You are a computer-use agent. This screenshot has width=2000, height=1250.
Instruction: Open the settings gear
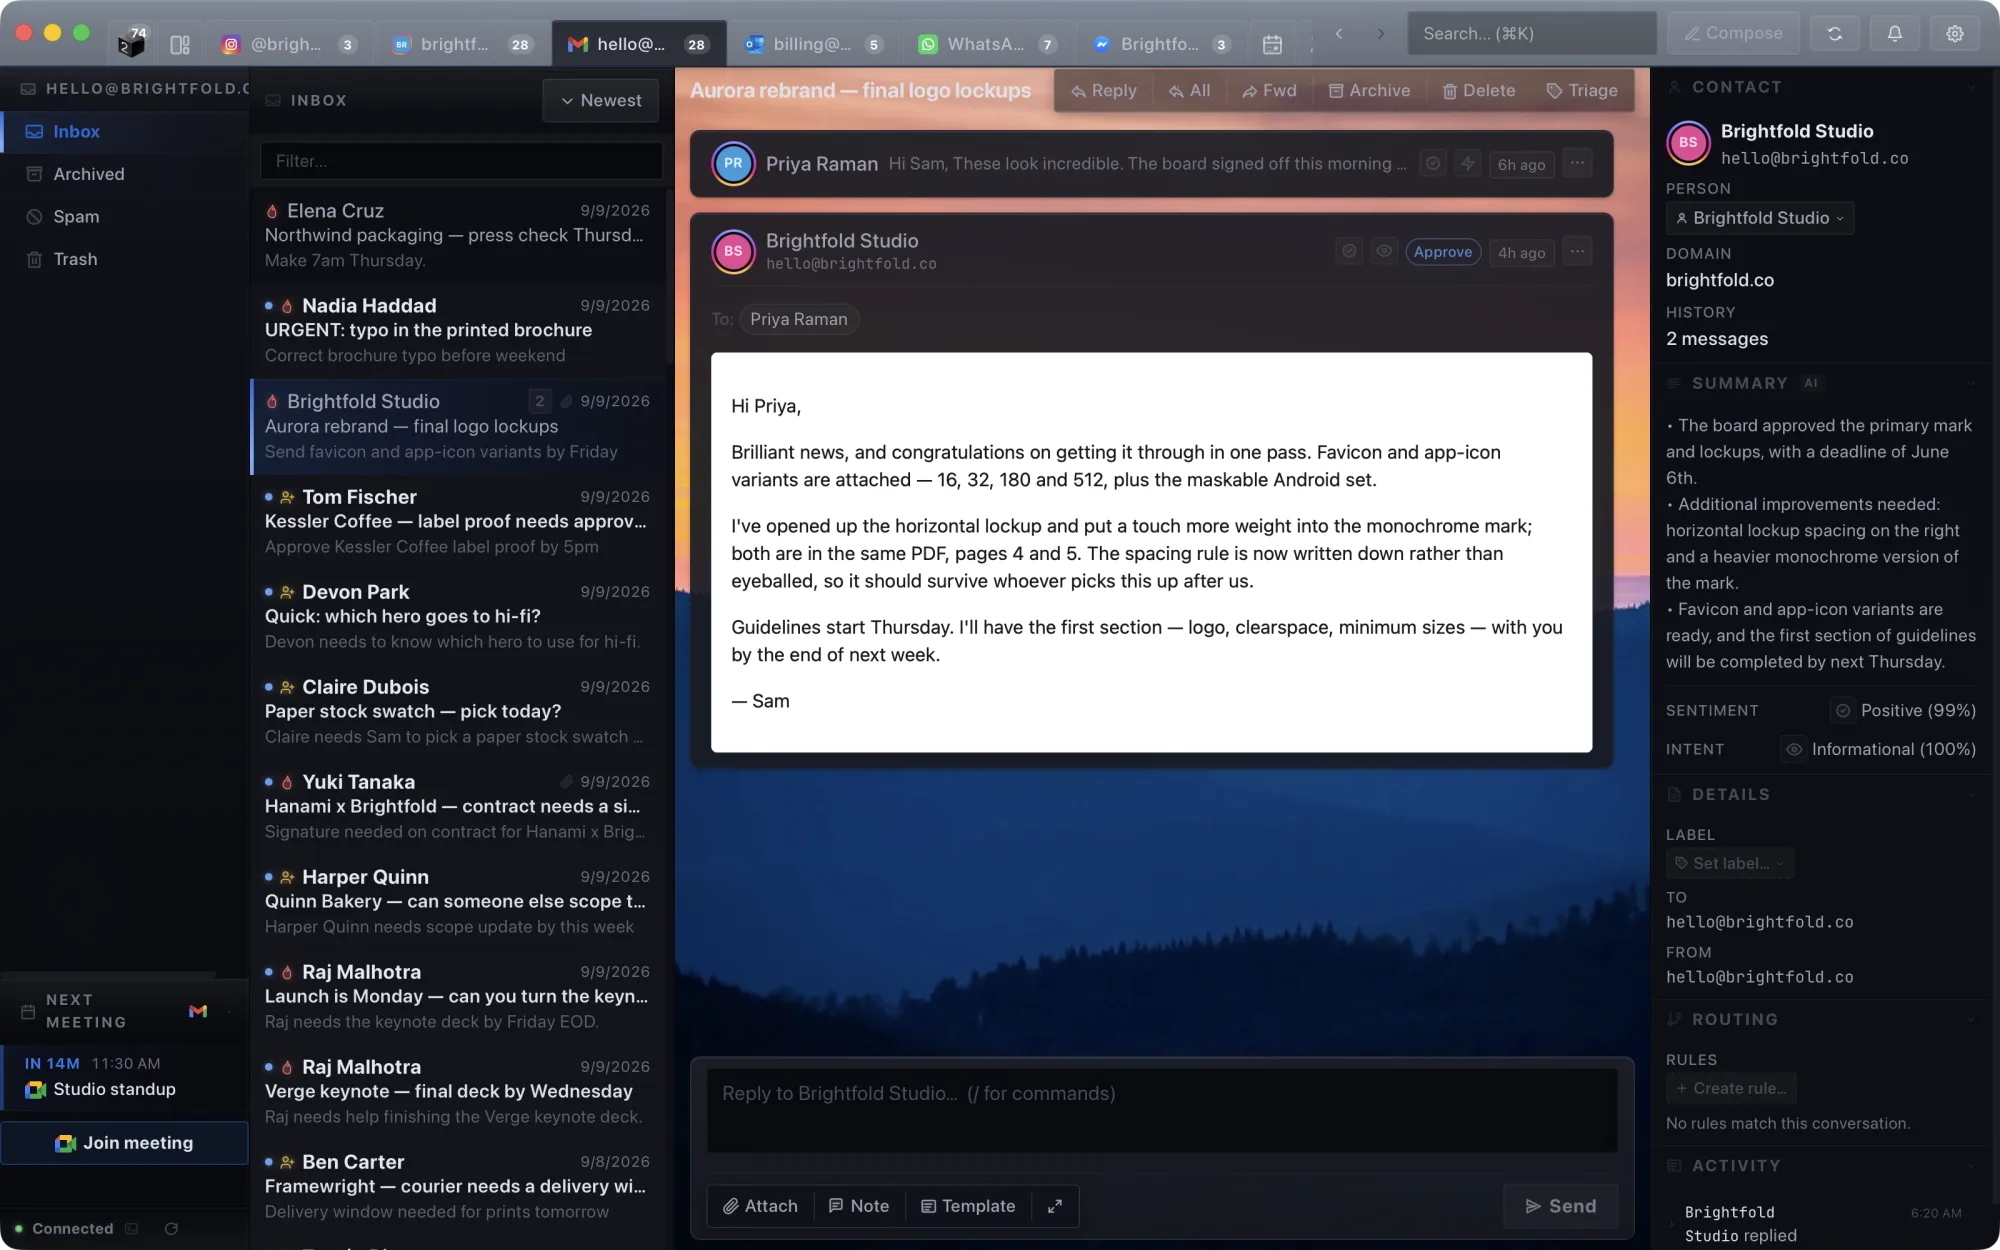coord(1954,33)
